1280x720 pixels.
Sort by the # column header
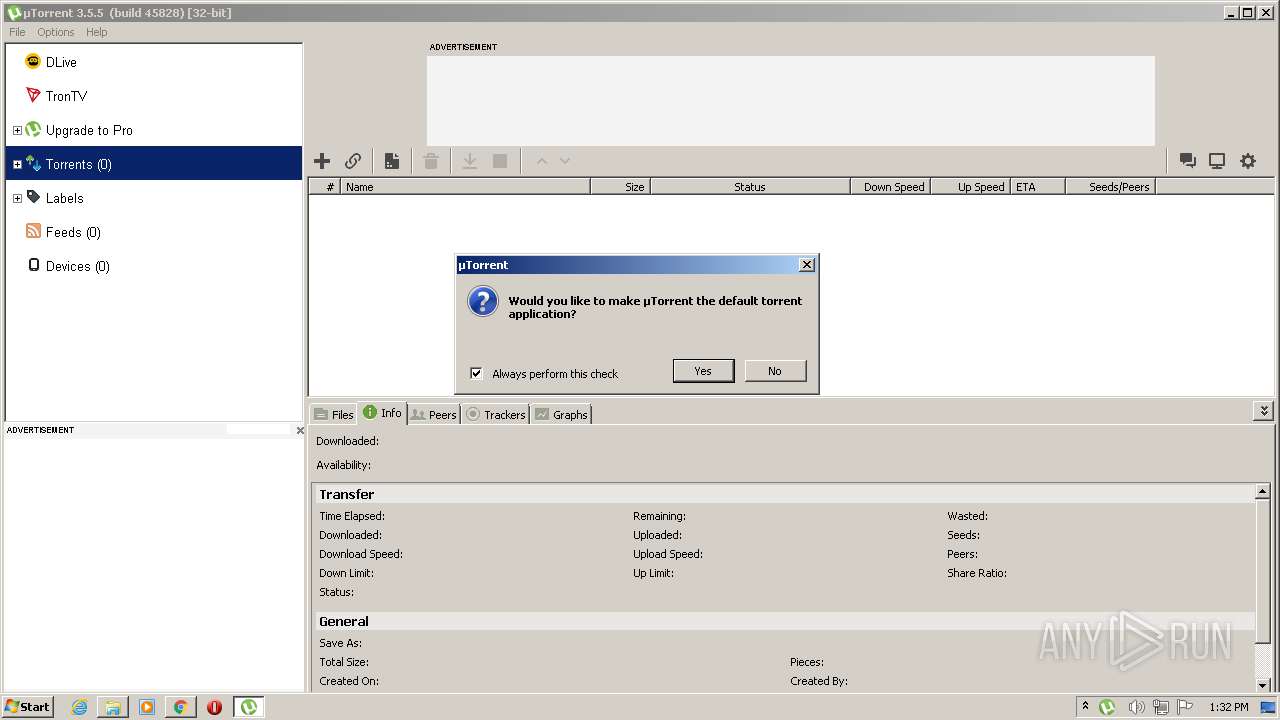(x=324, y=187)
